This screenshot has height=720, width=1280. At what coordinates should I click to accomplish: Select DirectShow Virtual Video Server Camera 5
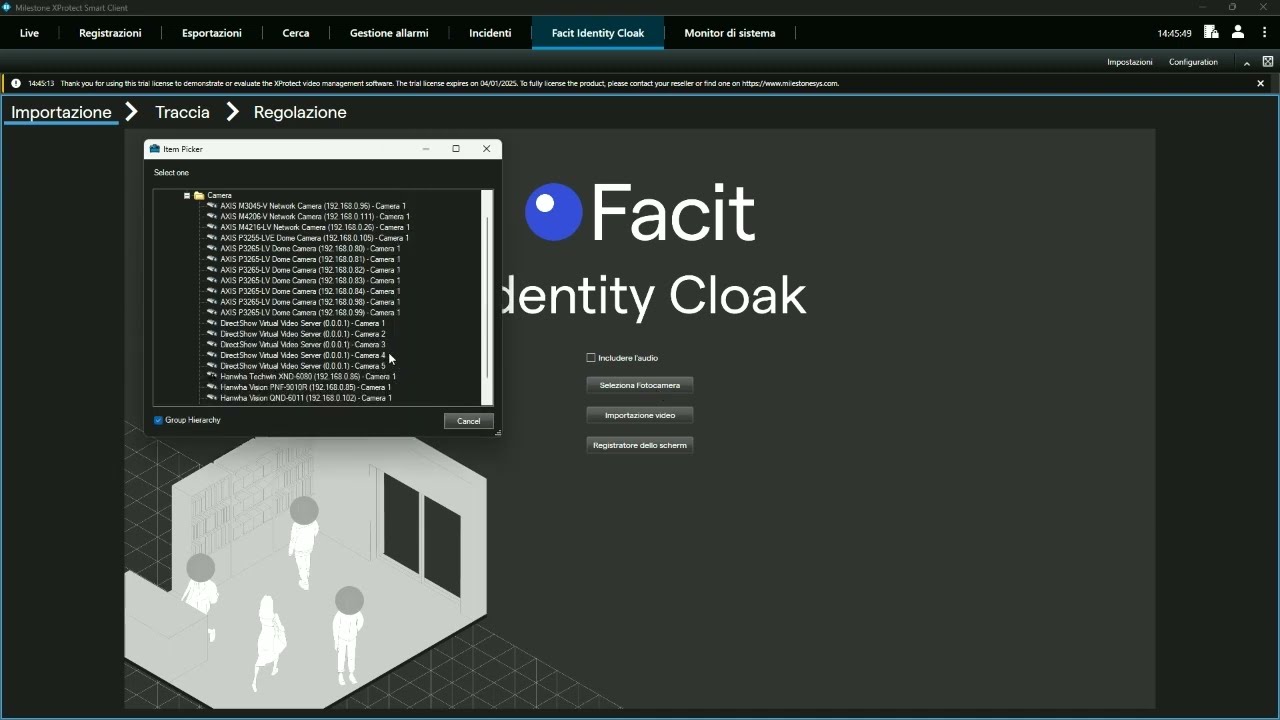click(302, 366)
